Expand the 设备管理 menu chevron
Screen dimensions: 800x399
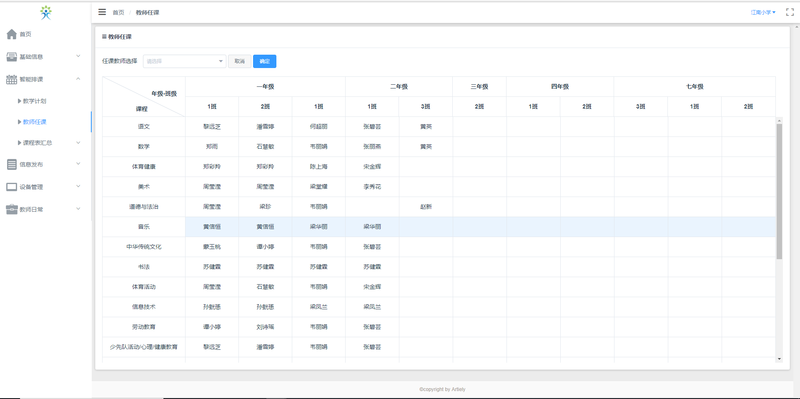tap(78, 186)
